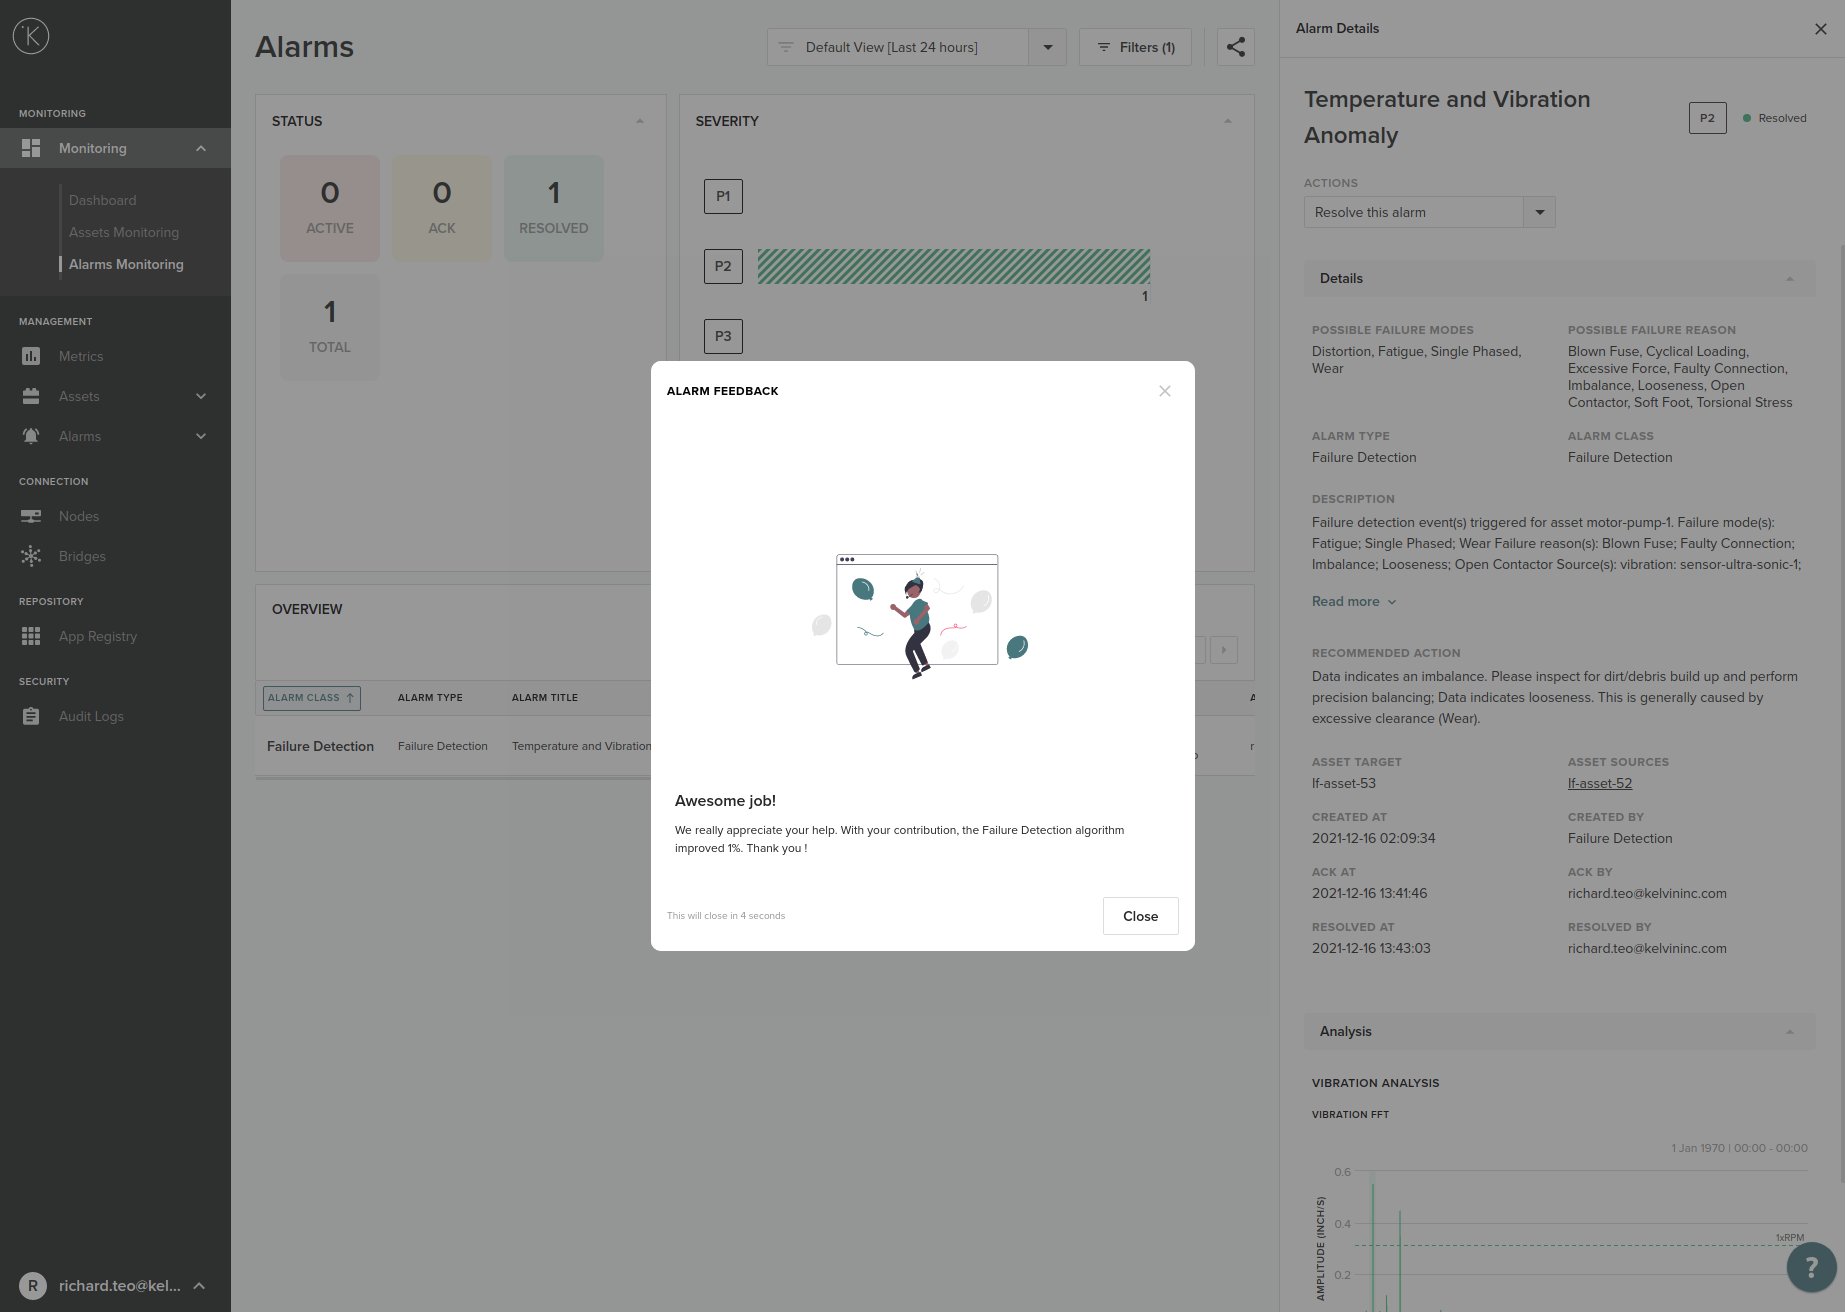Click the green striped P2 severity bar
Viewport: 1845px width, 1312px height.
click(x=953, y=267)
